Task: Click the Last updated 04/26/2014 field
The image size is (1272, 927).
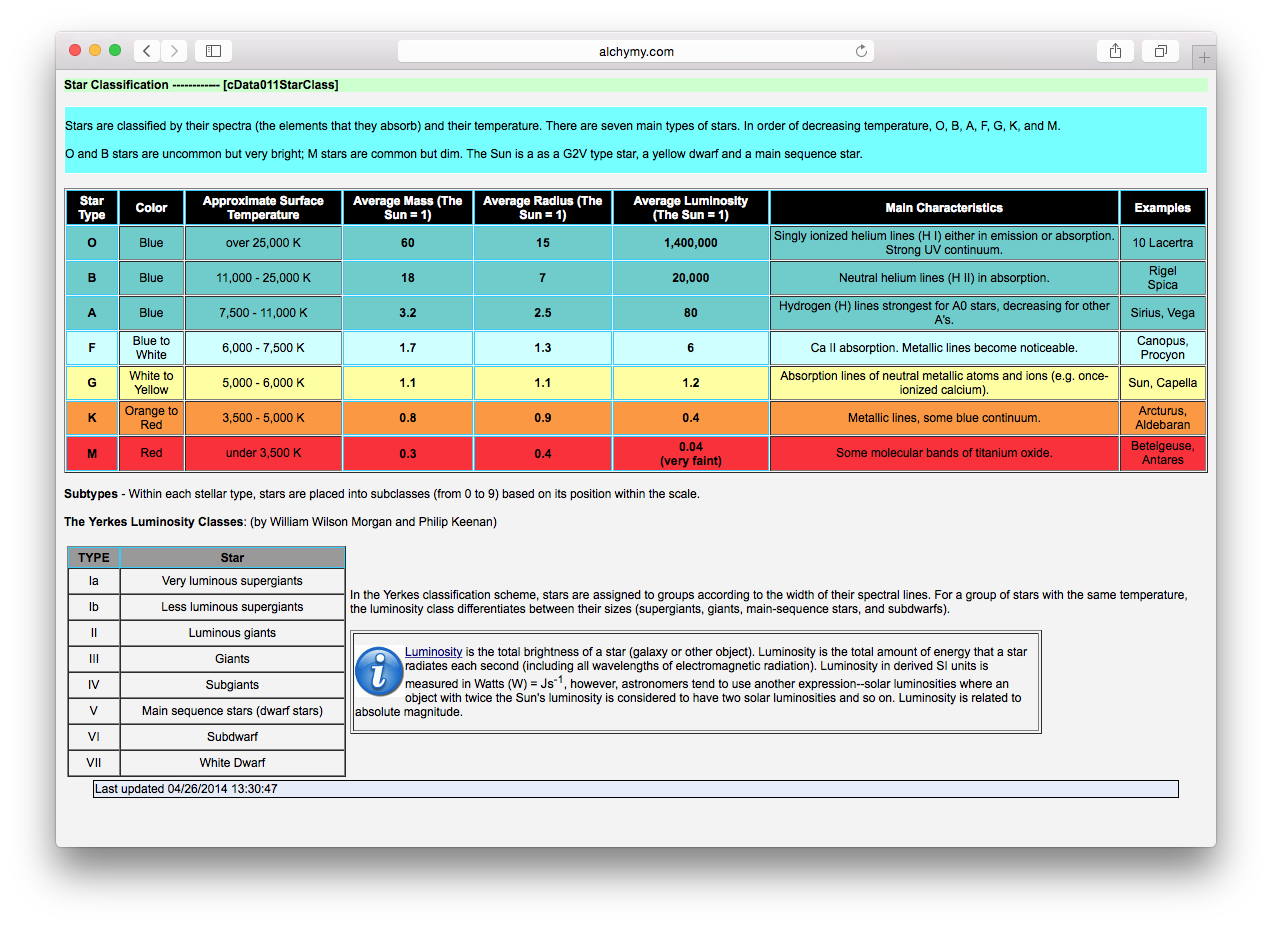Action: 635,788
